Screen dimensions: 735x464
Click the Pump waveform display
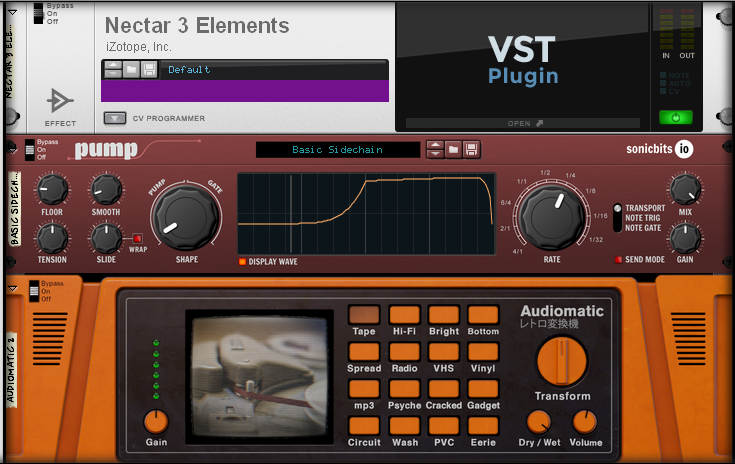(367, 214)
